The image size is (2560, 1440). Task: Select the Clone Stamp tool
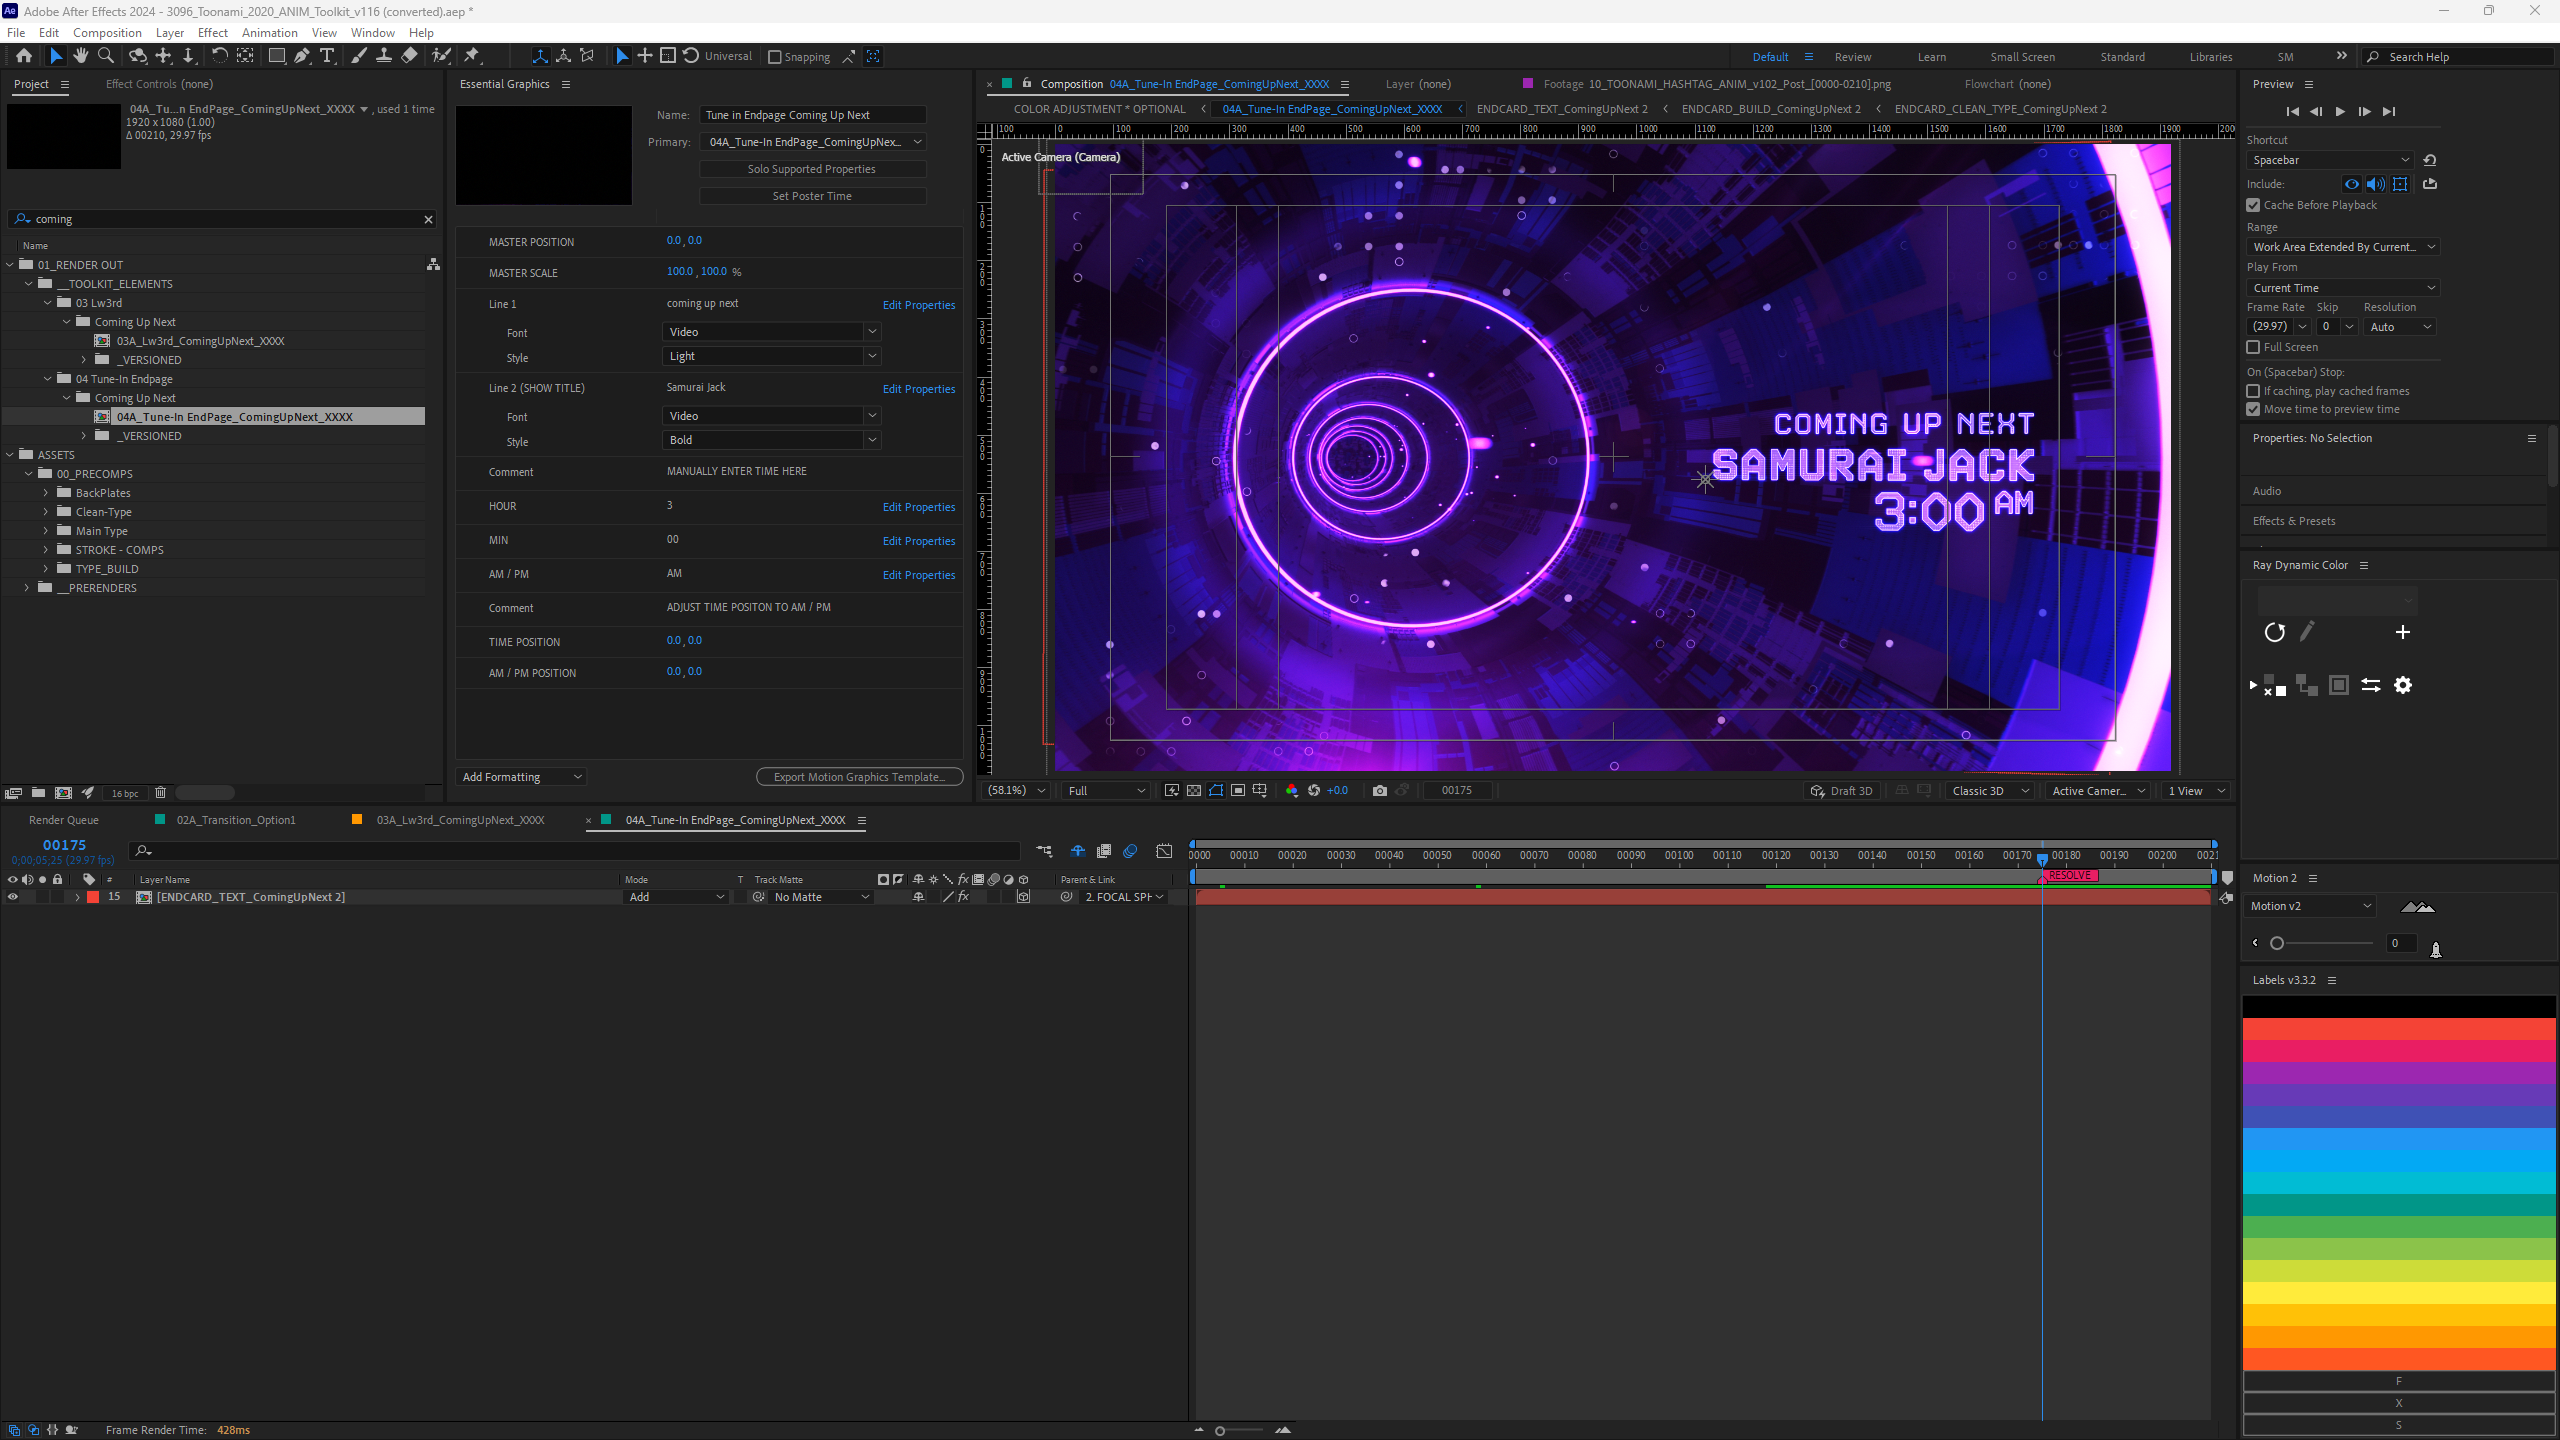point(383,56)
